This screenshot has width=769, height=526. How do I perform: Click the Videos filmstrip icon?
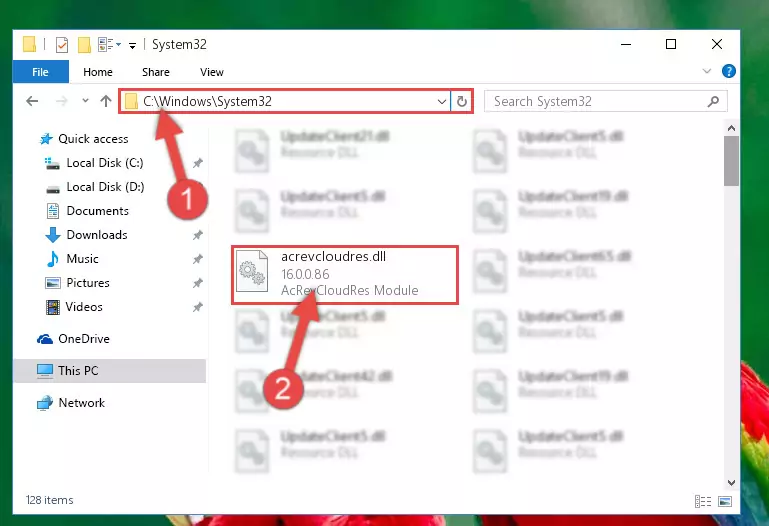point(52,307)
